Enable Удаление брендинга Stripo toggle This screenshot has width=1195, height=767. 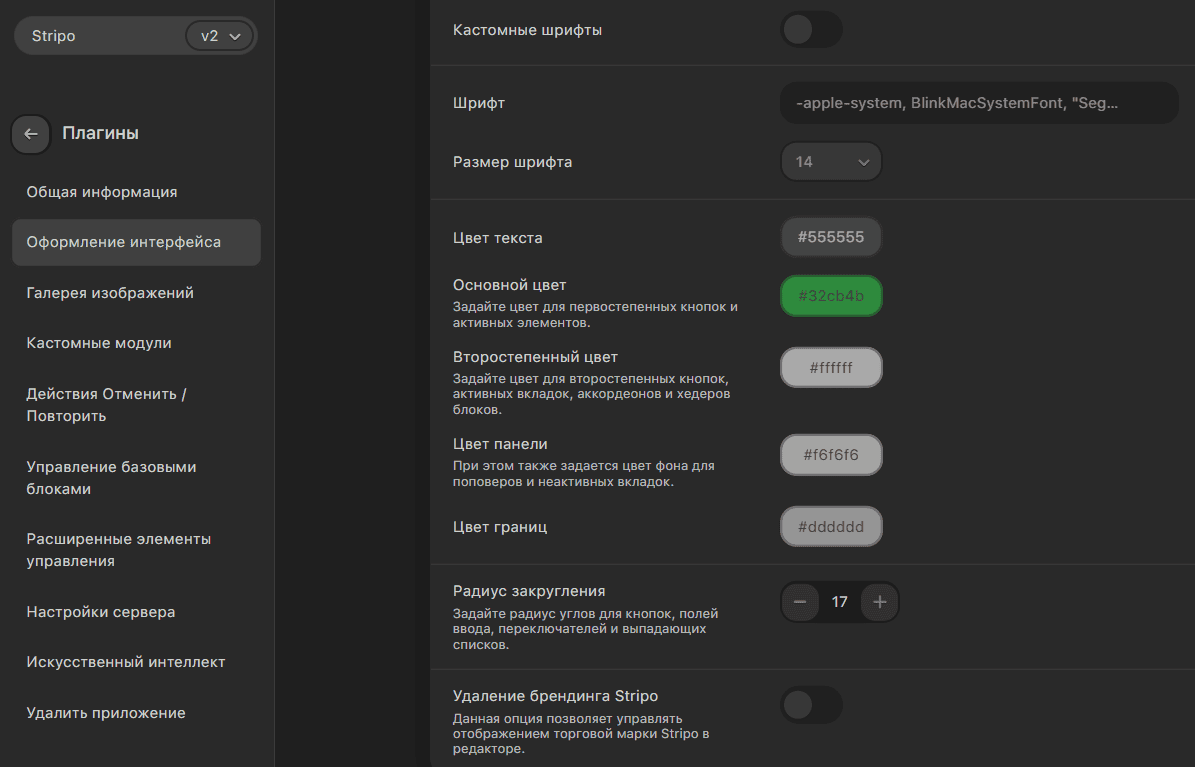coord(811,705)
